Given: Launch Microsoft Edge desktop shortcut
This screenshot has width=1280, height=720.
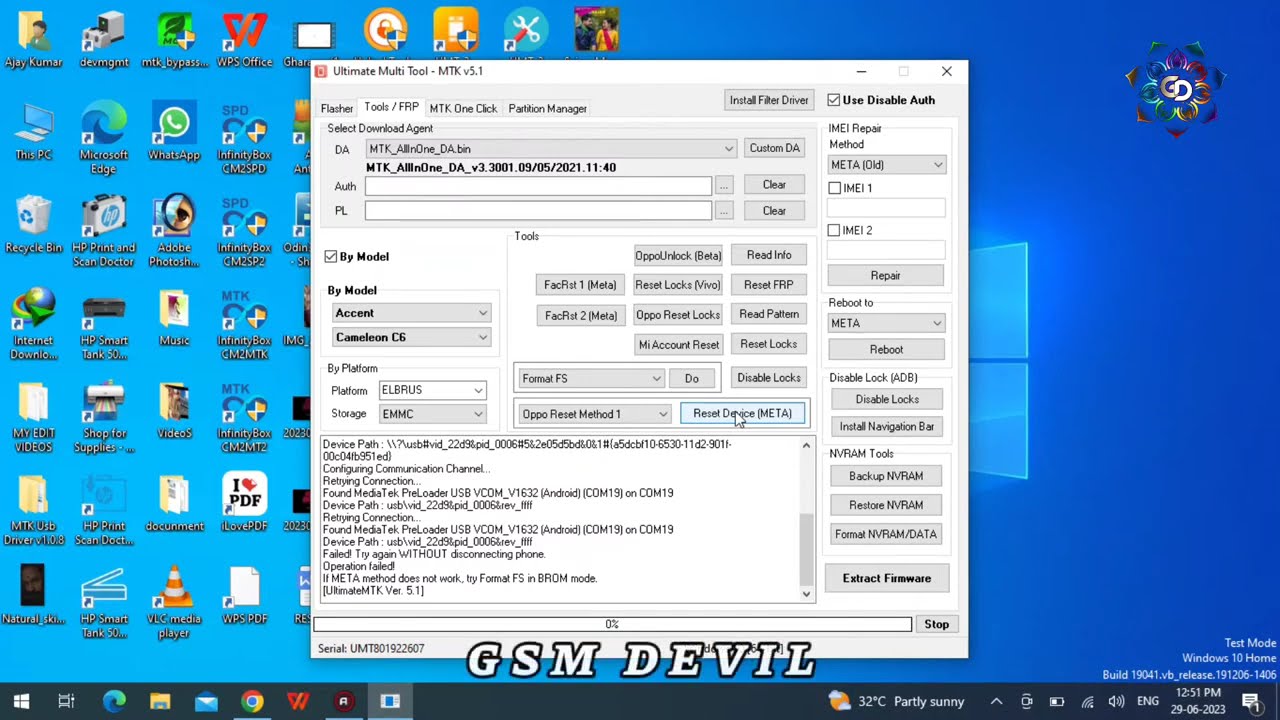Looking at the screenshot, I should (x=103, y=138).
